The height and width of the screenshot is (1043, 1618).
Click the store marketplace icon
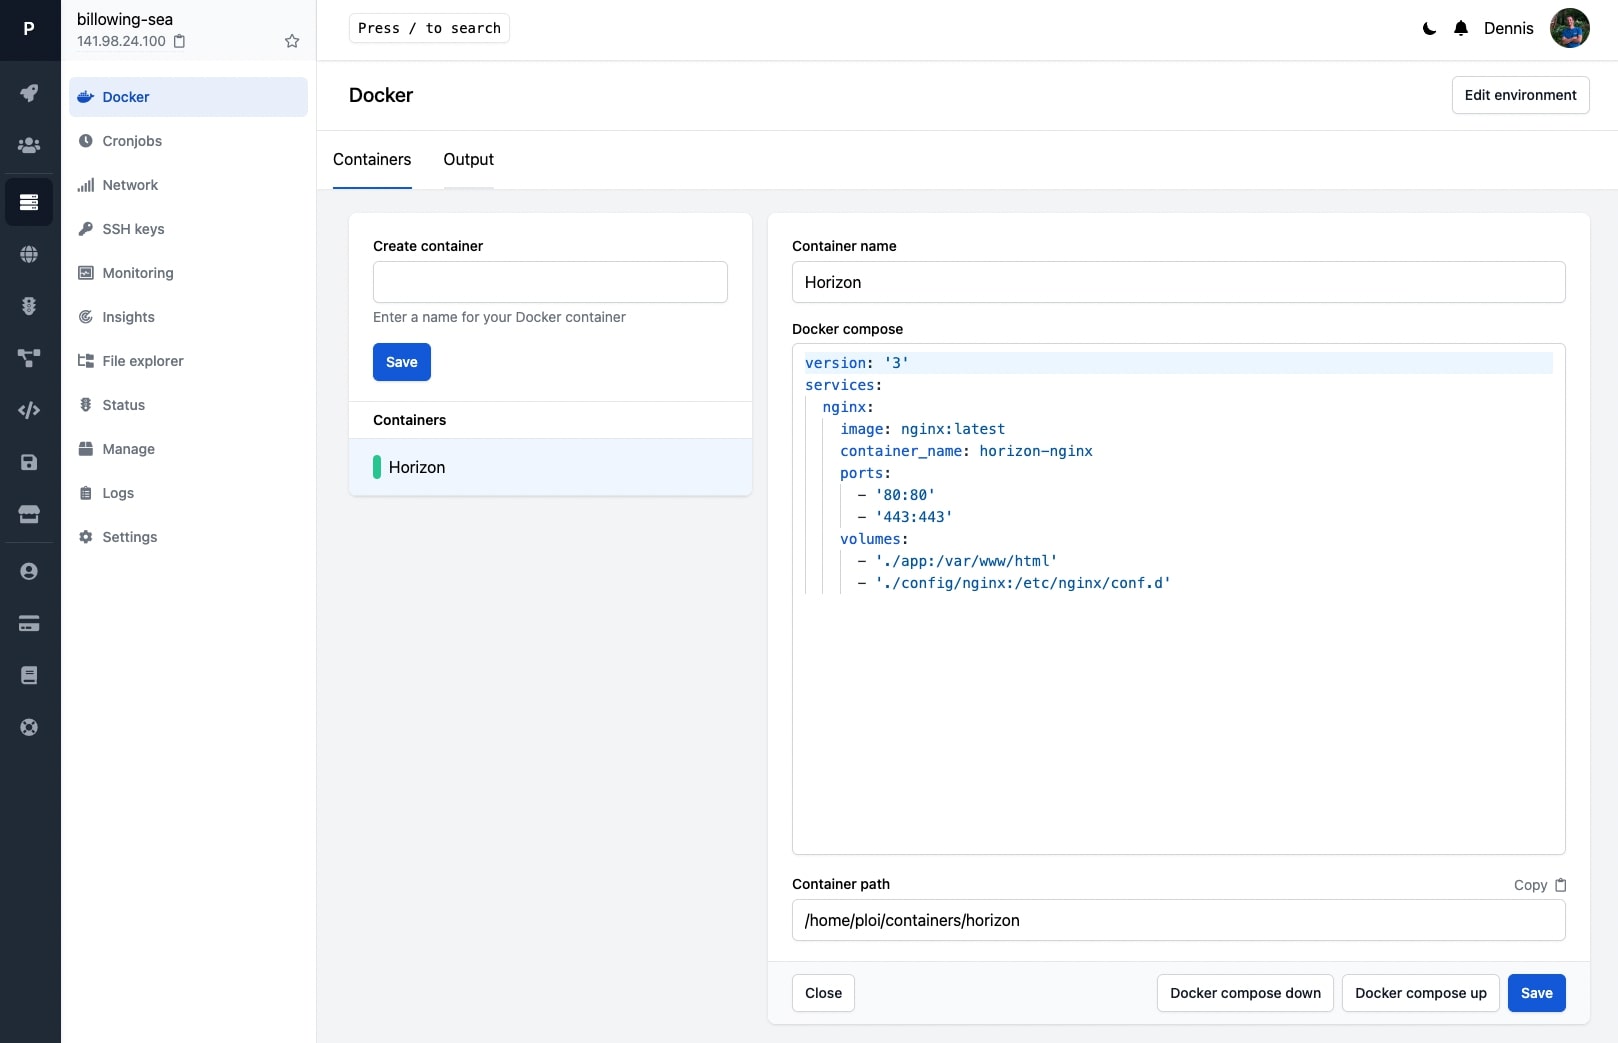[x=29, y=514]
